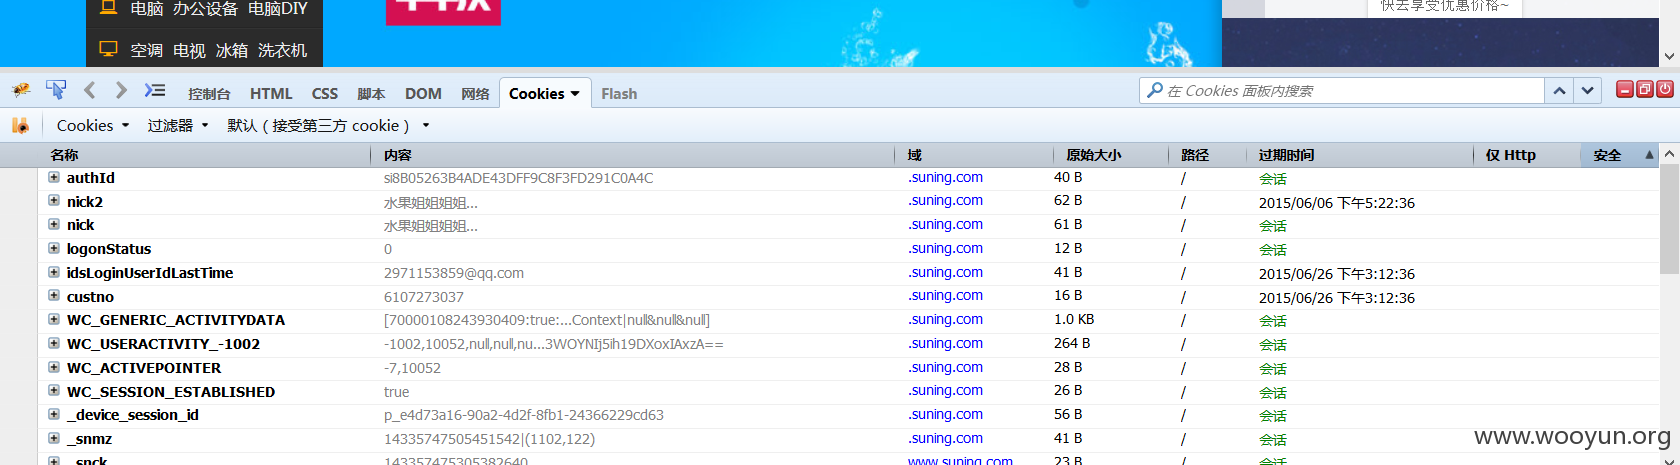Select the Cookies tab
1680x465 pixels.
point(544,93)
